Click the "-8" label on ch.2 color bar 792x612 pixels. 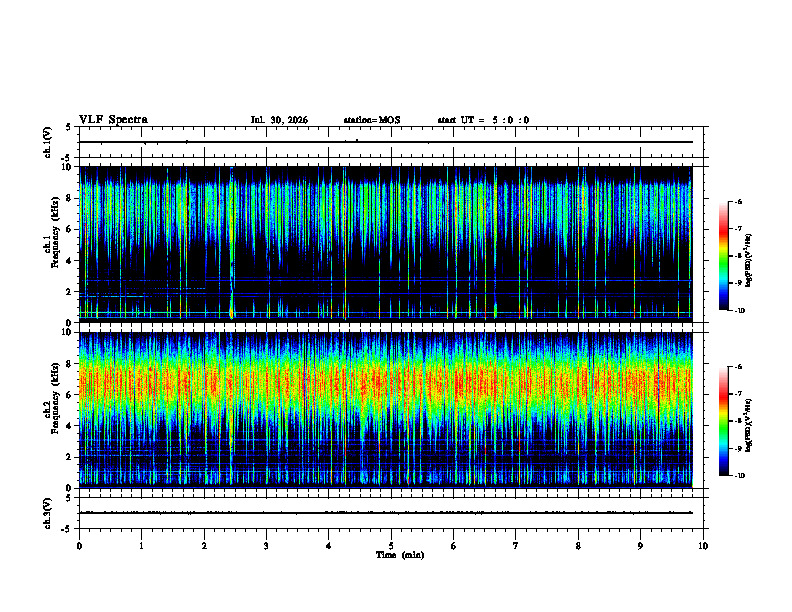click(738, 421)
